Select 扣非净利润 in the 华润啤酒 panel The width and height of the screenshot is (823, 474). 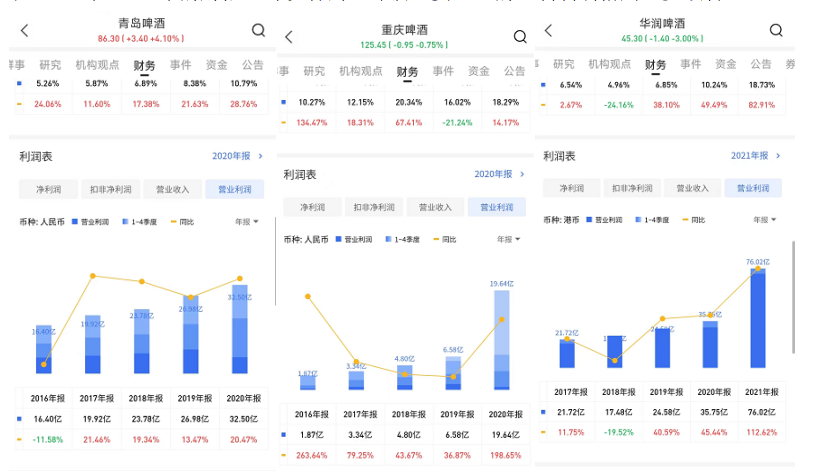(x=632, y=188)
